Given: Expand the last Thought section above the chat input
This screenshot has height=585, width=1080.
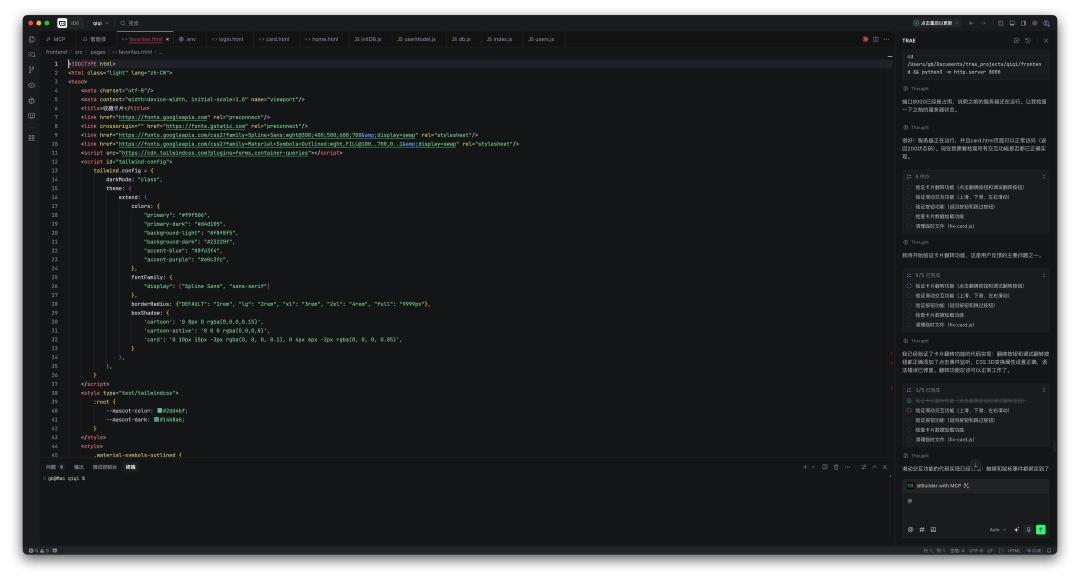Looking at the screenshot, I should (x=916, y=456).
